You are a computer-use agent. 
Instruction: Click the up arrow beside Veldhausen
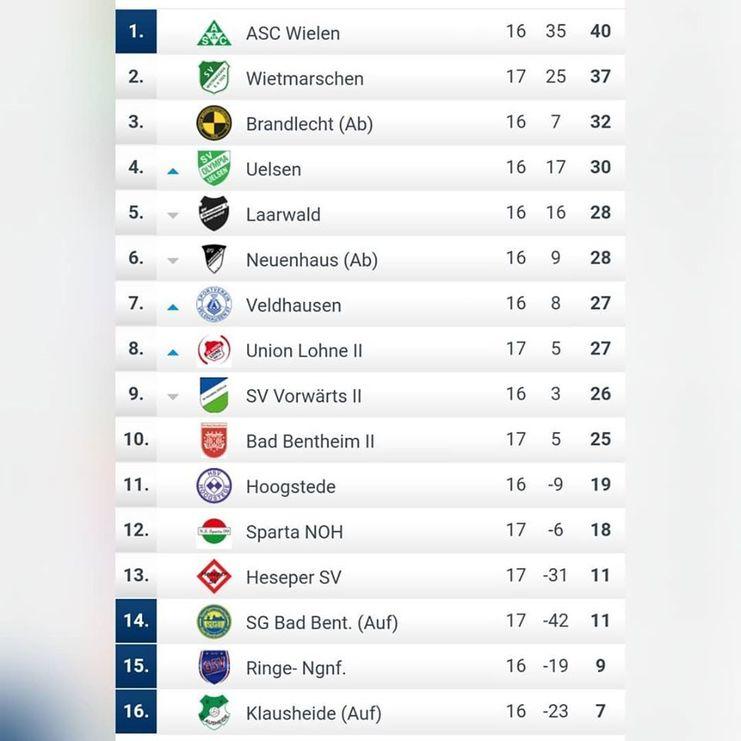pyautogui.click(x=173, y=307)
